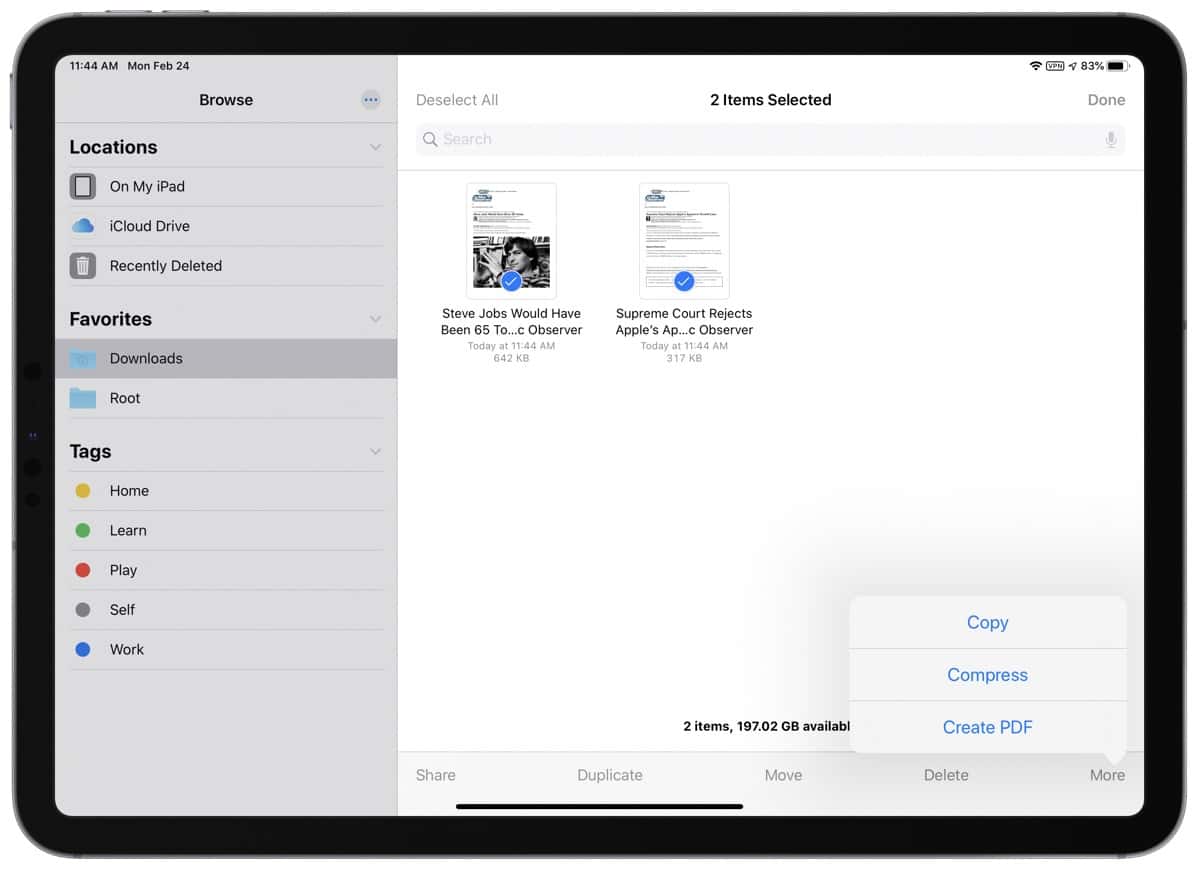Tap inside the Search field
The height and width of the screenshot is (871, 1200).
click(700, 140)
